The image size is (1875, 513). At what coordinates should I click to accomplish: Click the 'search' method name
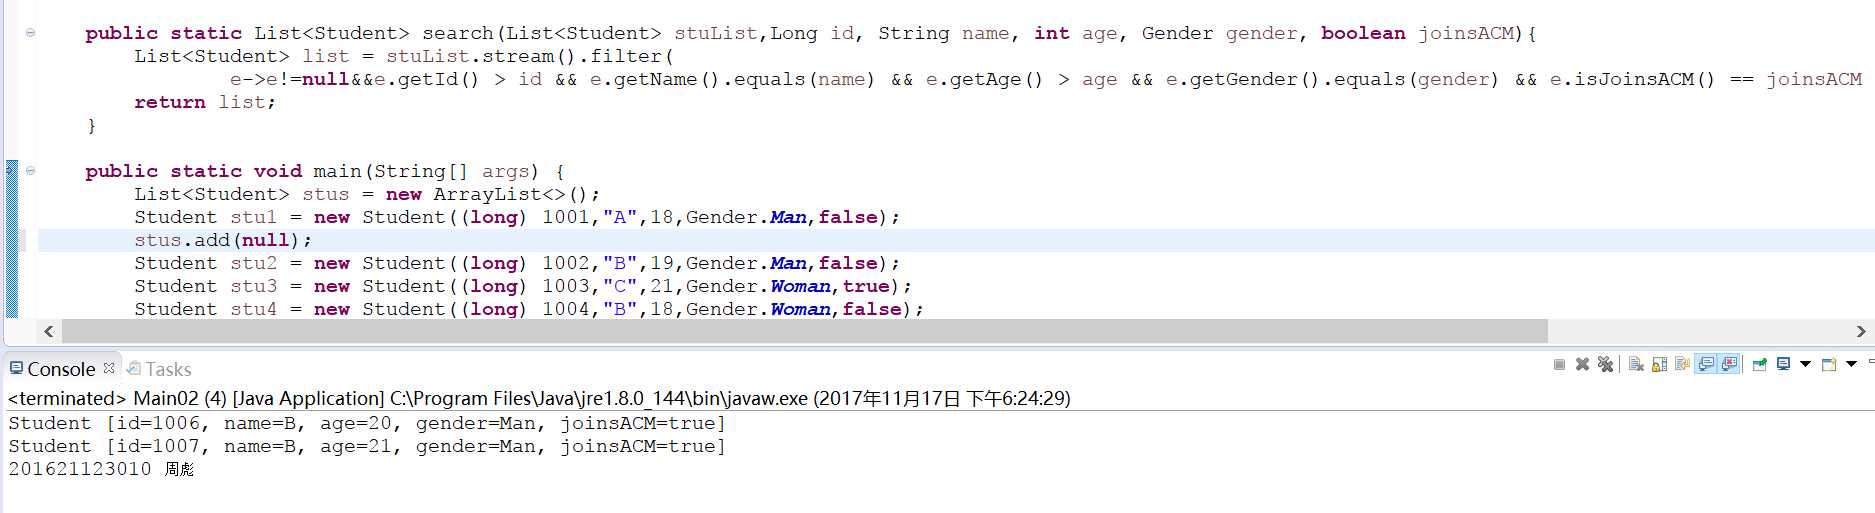[x=458, y=33]
